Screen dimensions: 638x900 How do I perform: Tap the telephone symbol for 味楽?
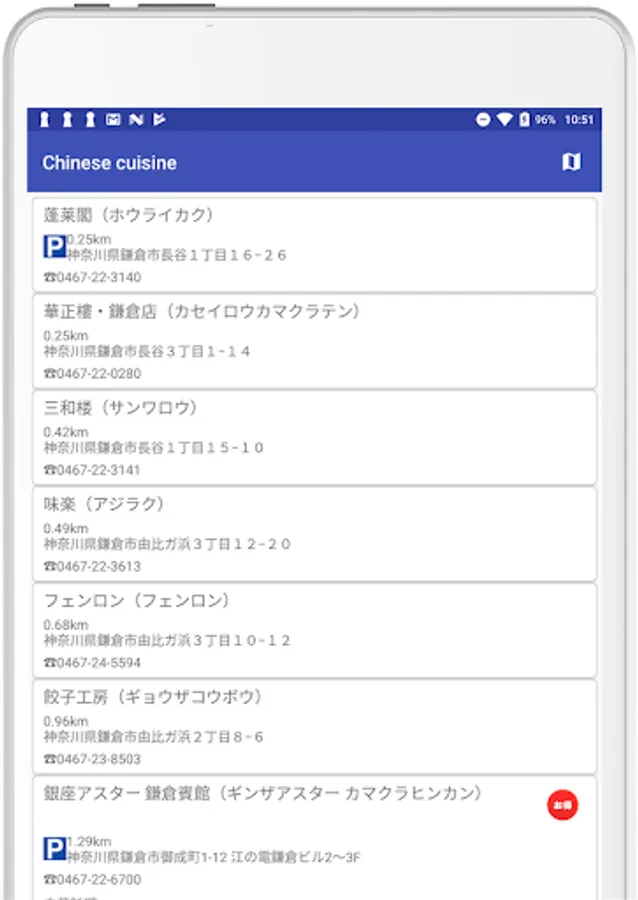click(x=49, y=567)
